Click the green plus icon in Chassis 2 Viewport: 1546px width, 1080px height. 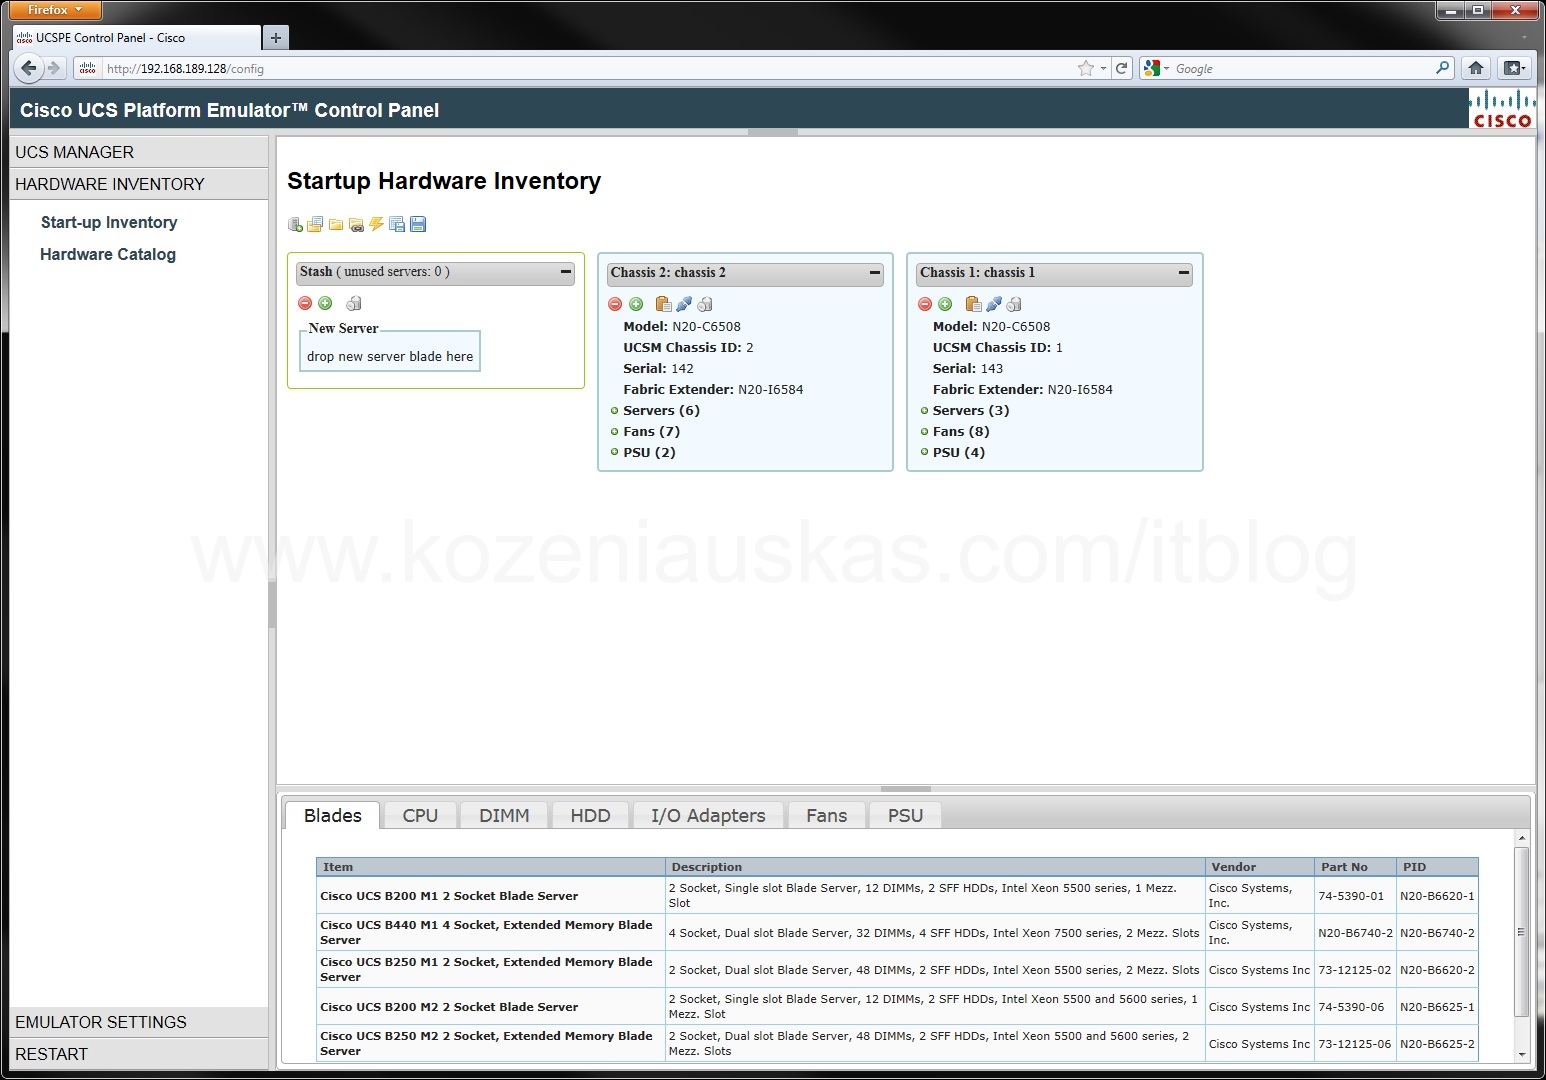click(x=636, y=304)
